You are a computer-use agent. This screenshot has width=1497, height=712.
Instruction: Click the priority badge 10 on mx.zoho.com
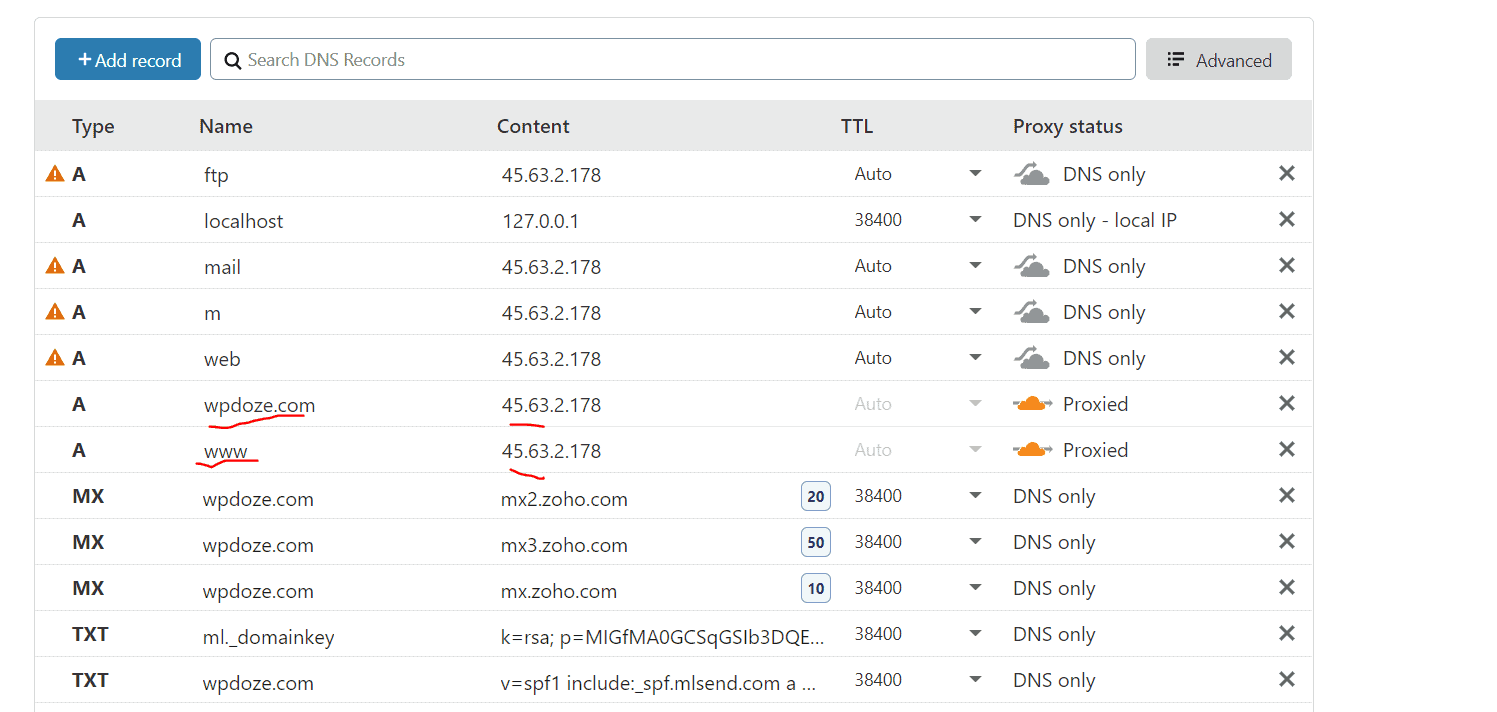click(x=815, y=587)
